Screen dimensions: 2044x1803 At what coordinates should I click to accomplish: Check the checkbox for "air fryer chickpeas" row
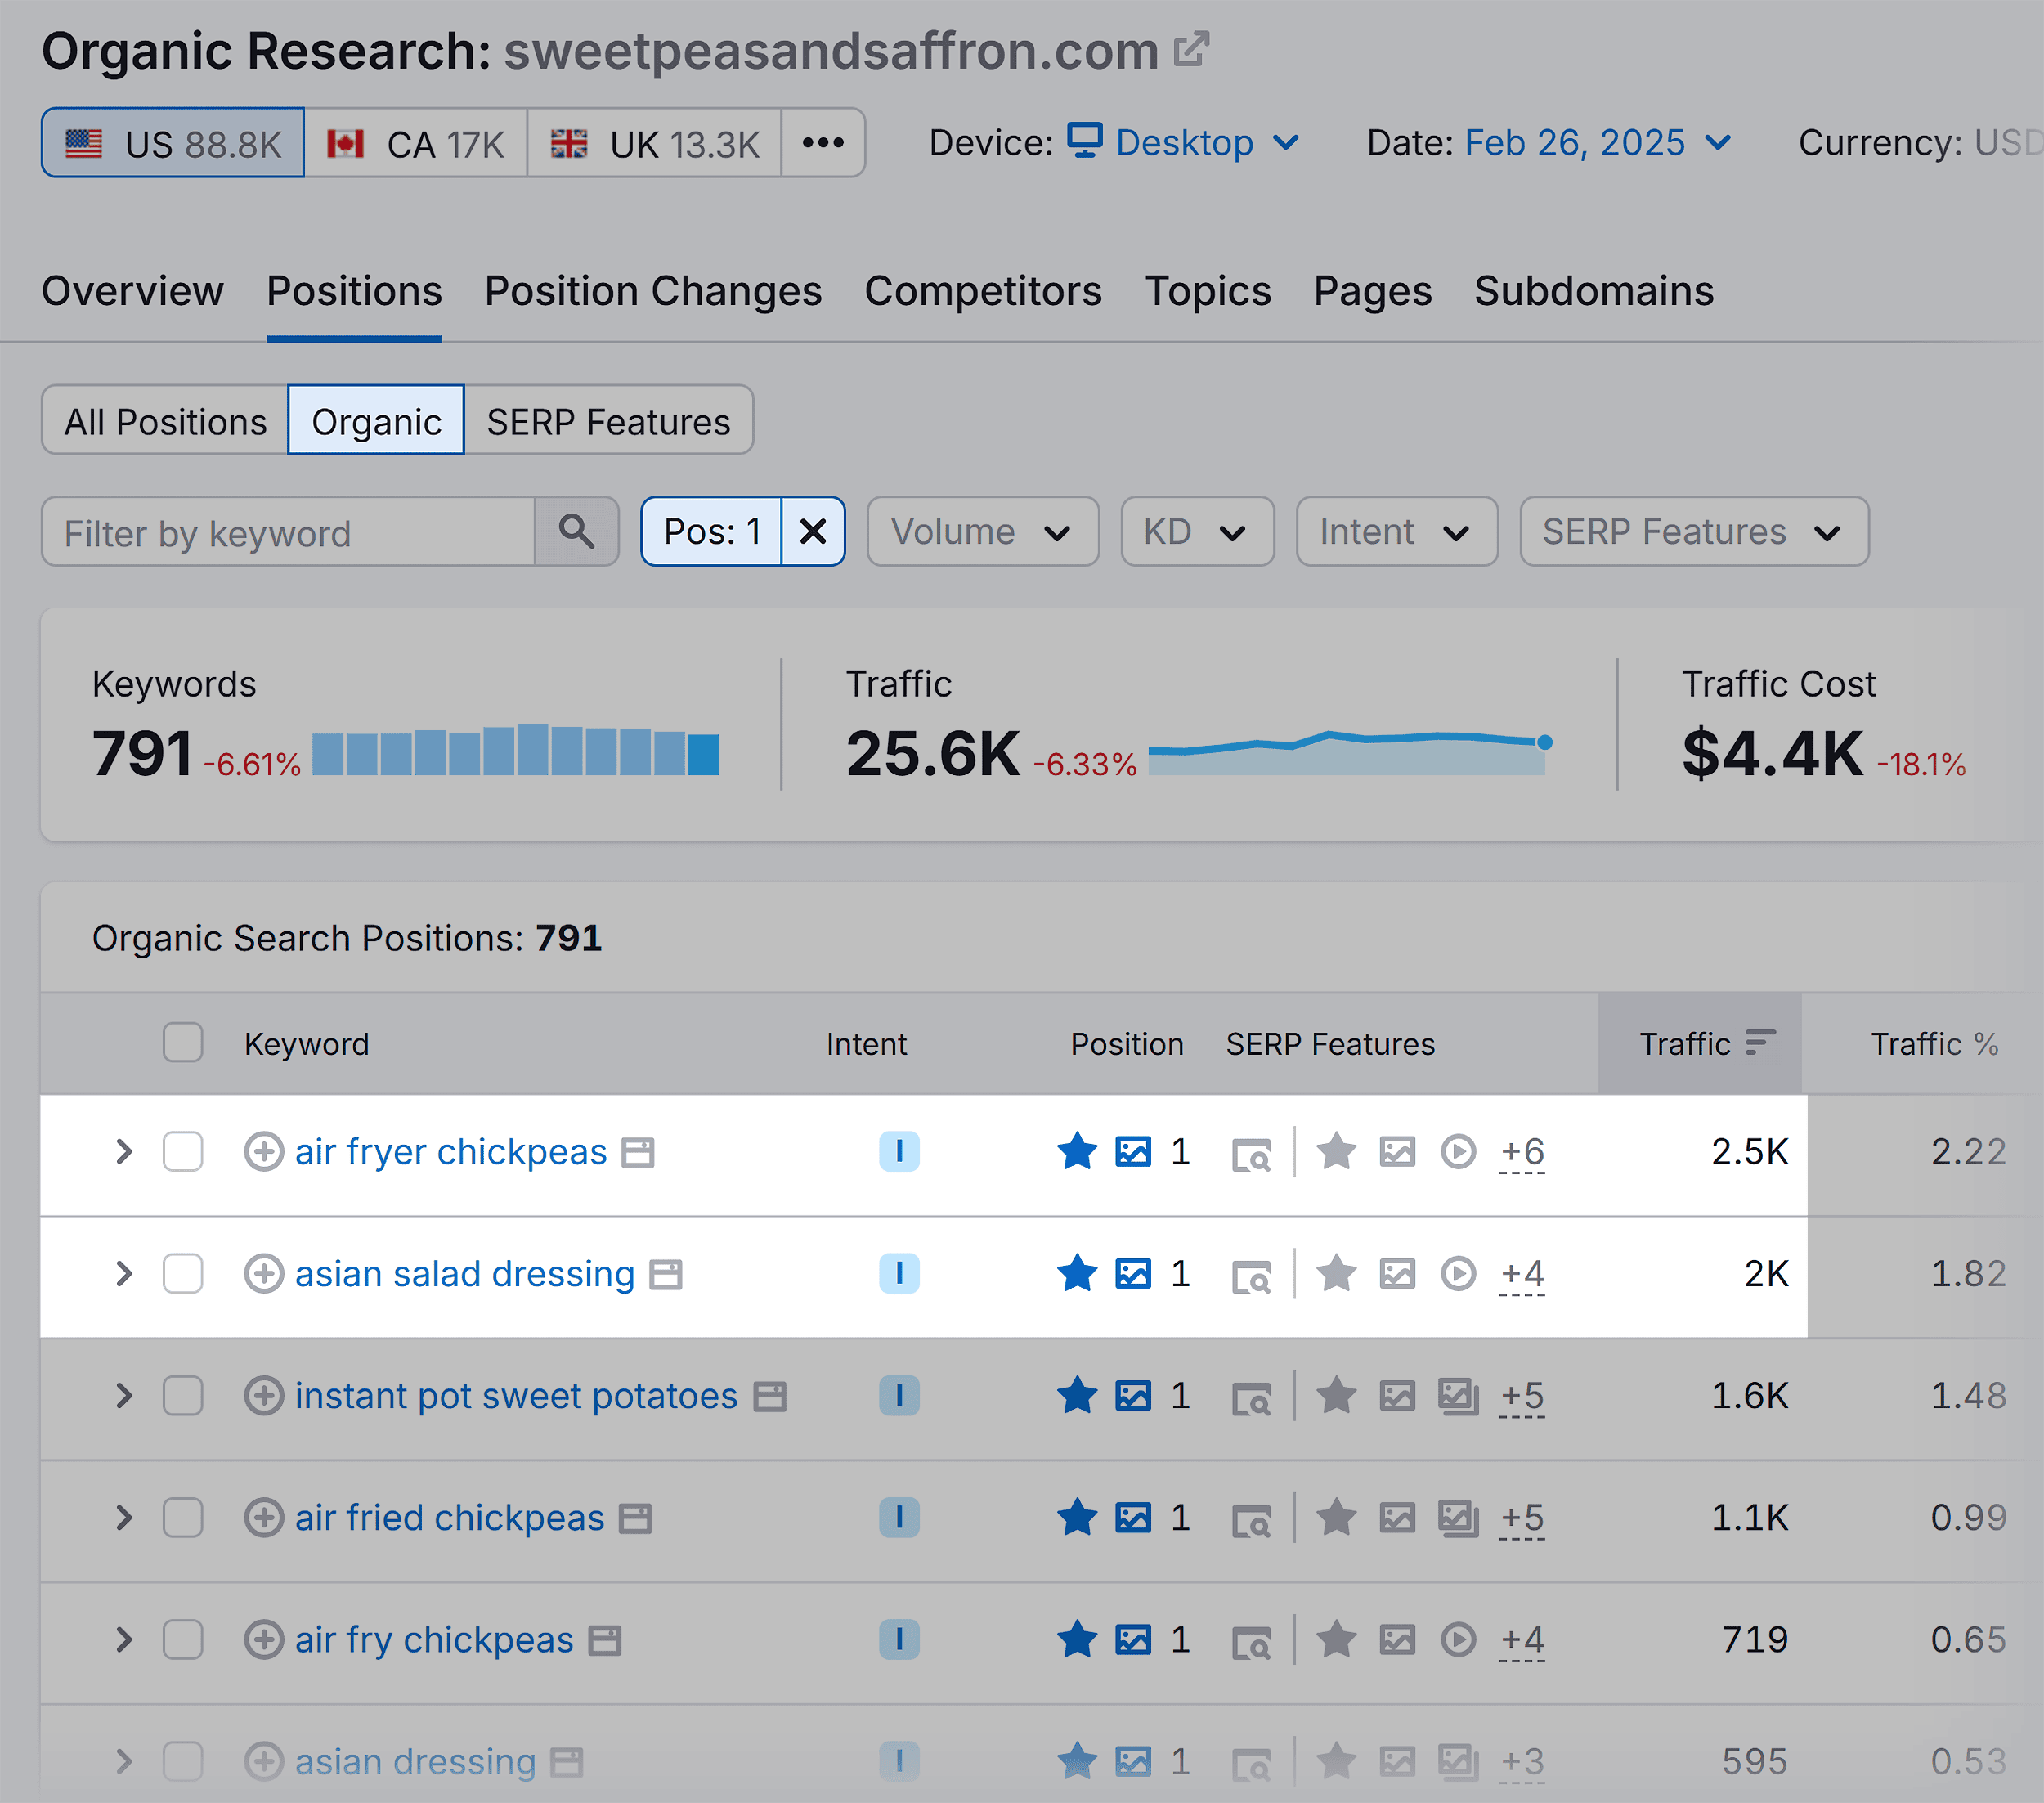coord(183,1152)
